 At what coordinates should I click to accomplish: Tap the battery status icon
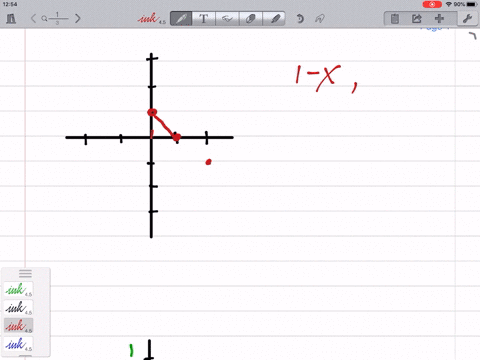pos(472,4)
